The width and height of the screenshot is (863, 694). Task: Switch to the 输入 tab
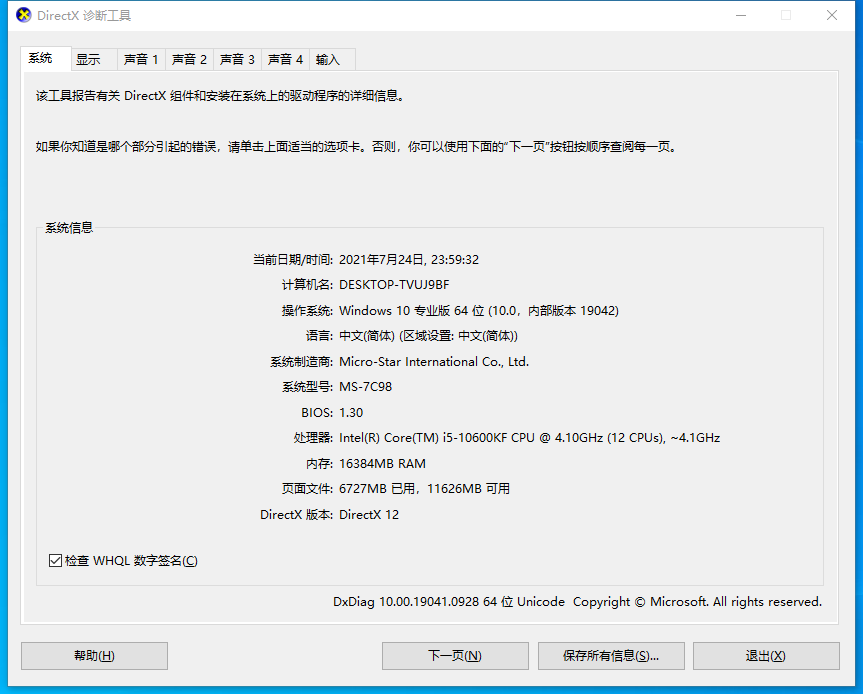[332, 59]
